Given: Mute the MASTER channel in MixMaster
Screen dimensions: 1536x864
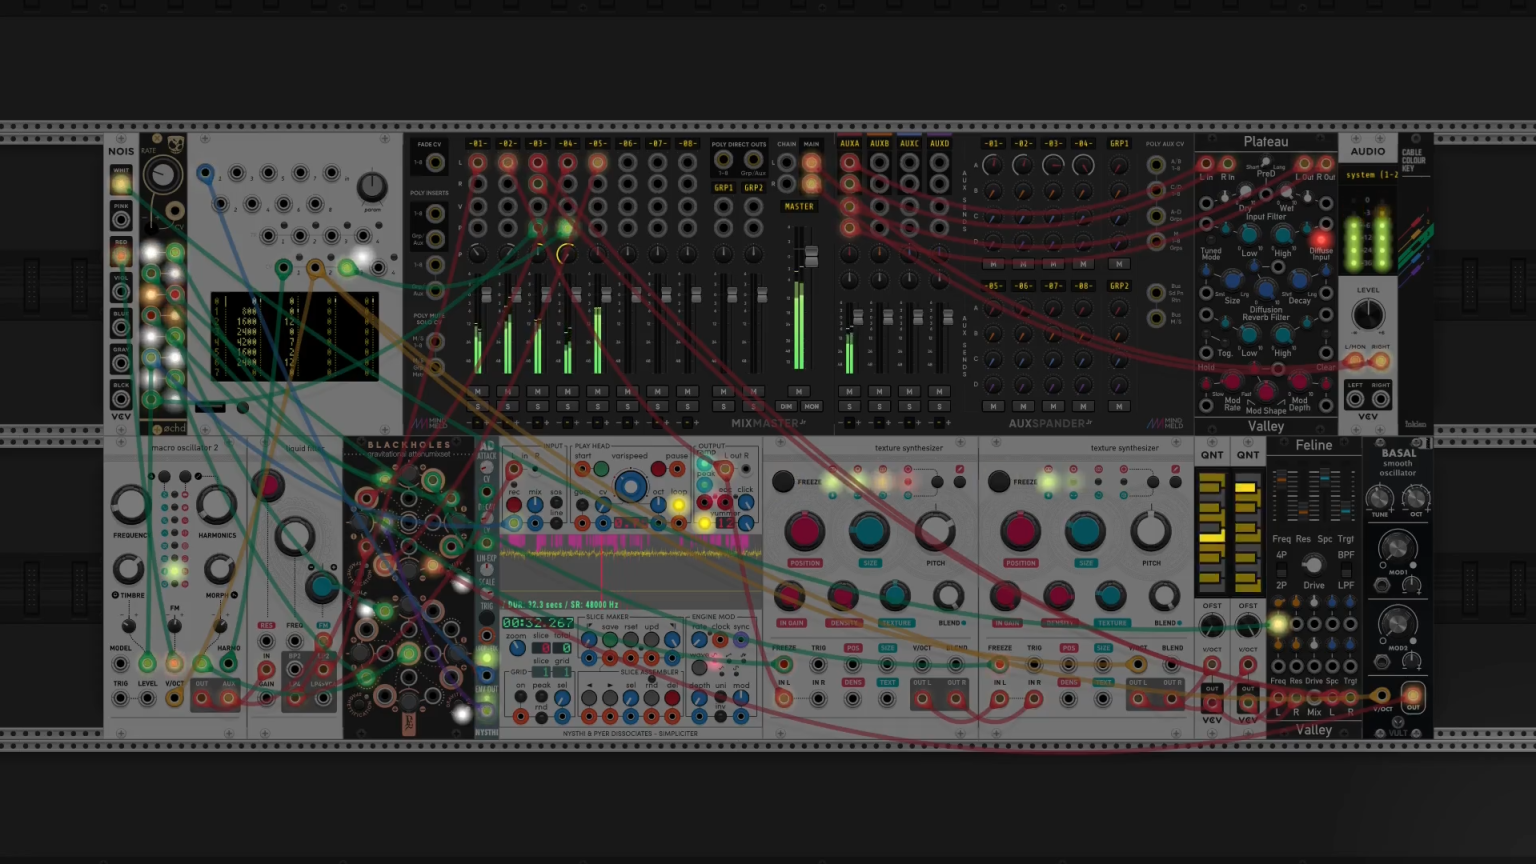Looking at the screenshot, I should pos(798,391).
